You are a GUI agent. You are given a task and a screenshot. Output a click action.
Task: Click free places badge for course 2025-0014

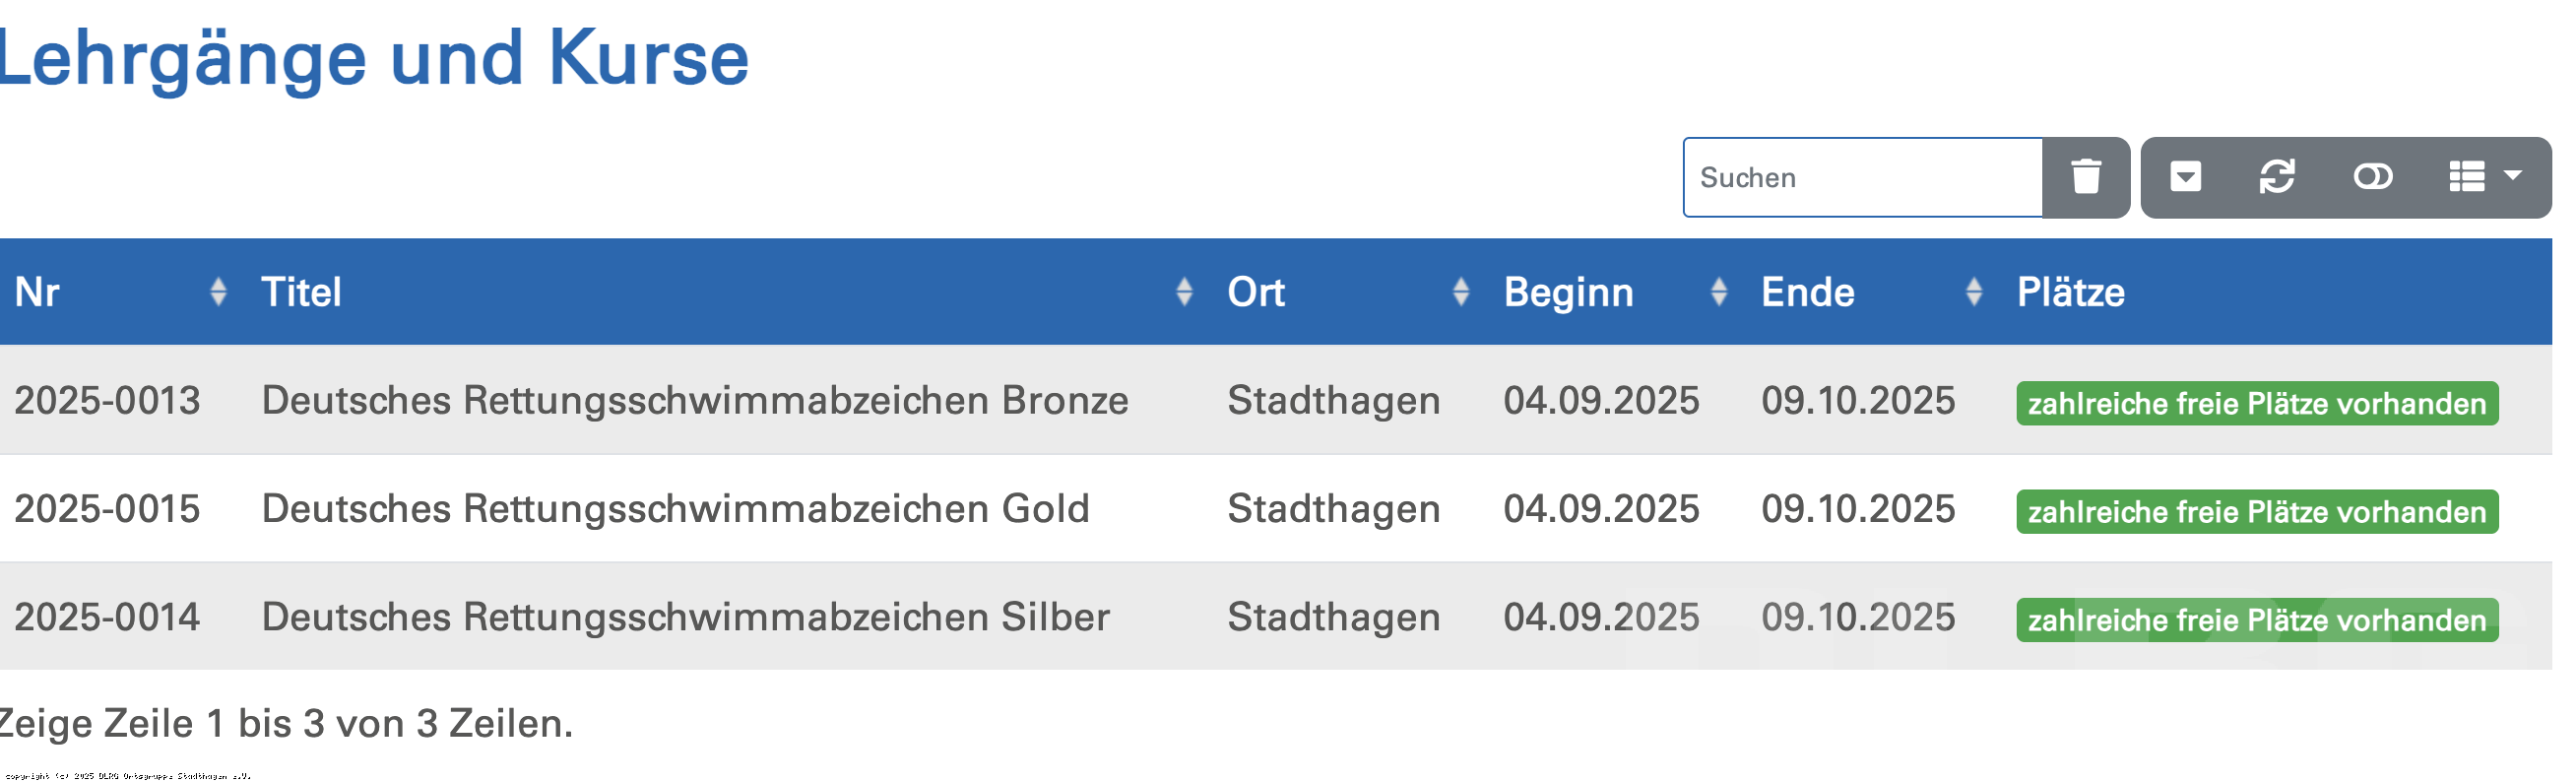2257,620
